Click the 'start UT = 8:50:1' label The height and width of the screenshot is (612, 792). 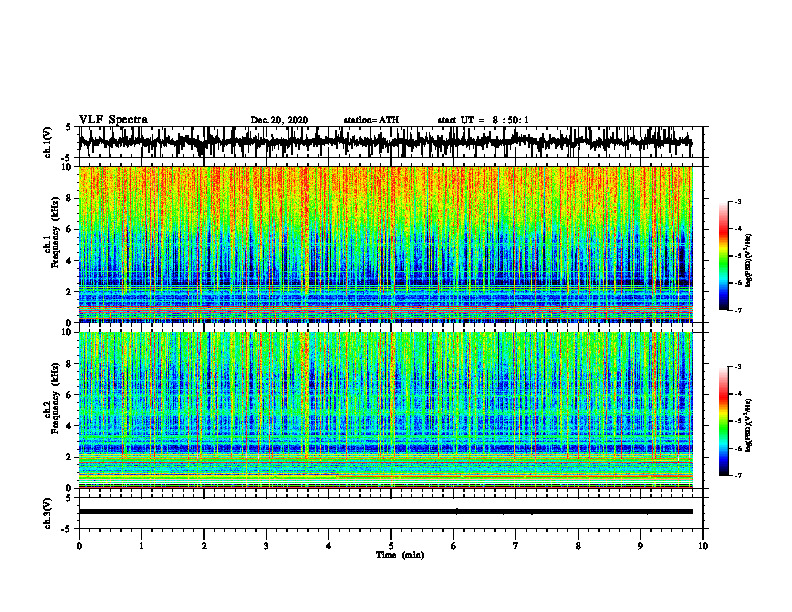coord(483,120)
